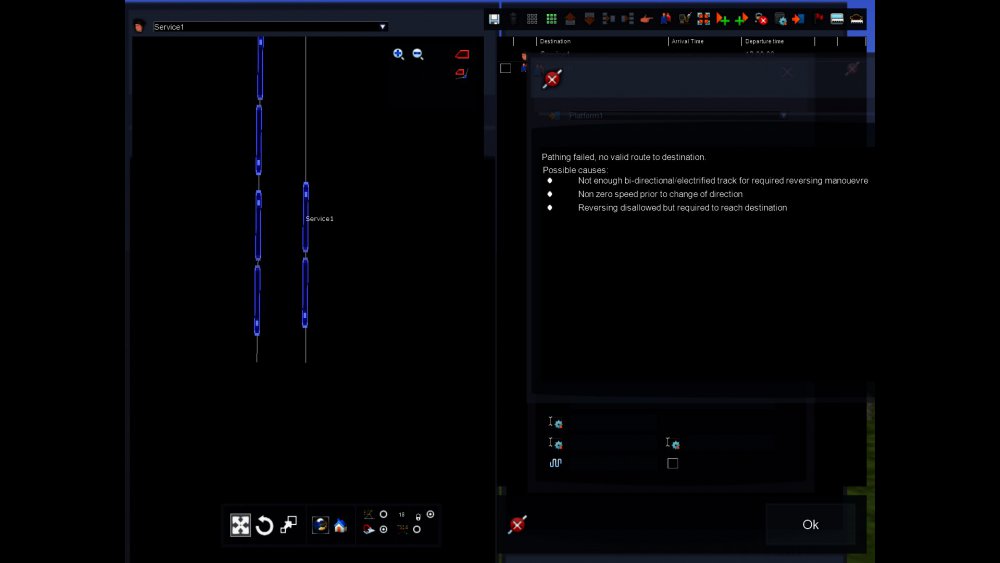Tick the checkbox in the timetable row

tap(505, 68)
